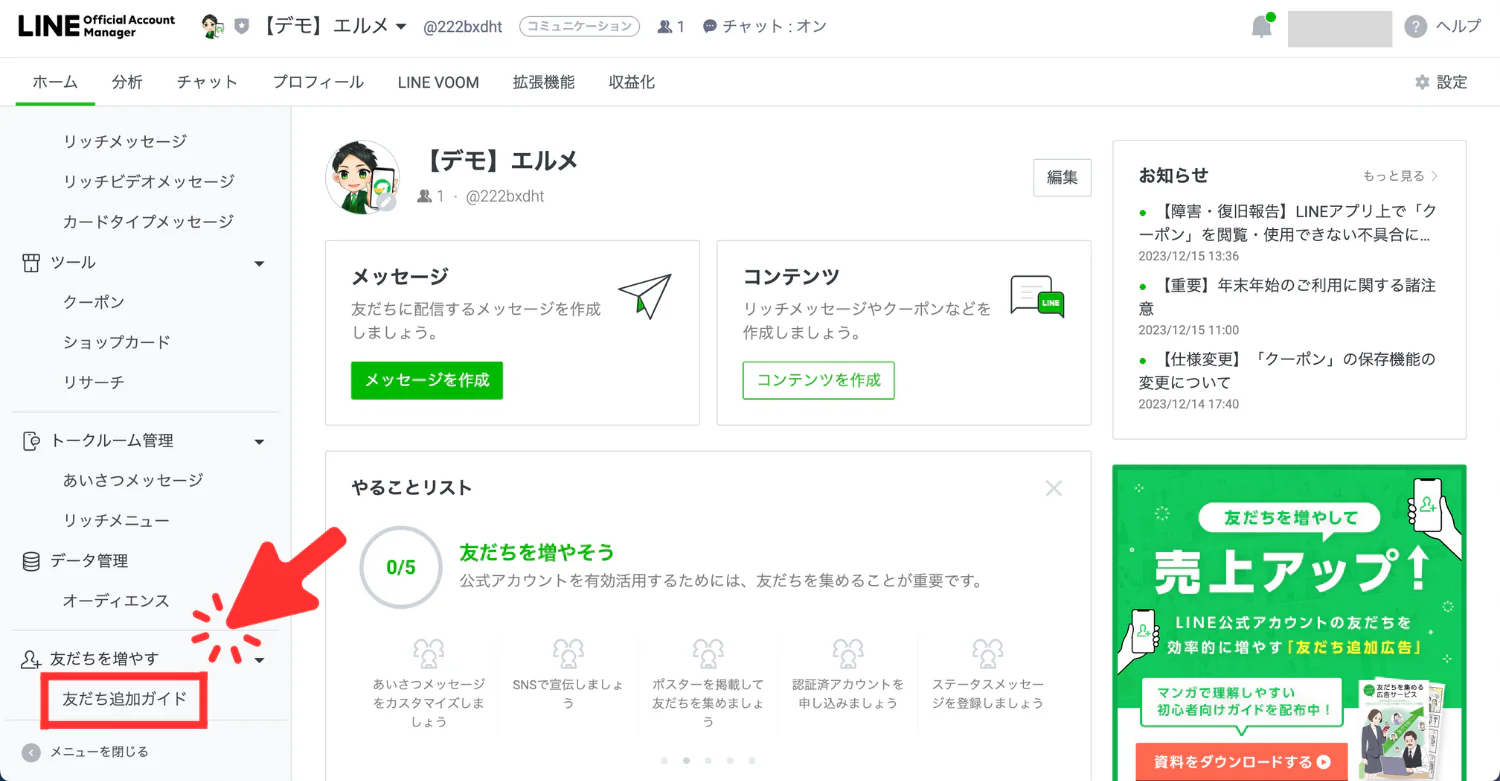Click the あいさつメッセージをカスタマイズ task icon
The width and height of the screenshot is (1500, 781).
click(429, 654)
